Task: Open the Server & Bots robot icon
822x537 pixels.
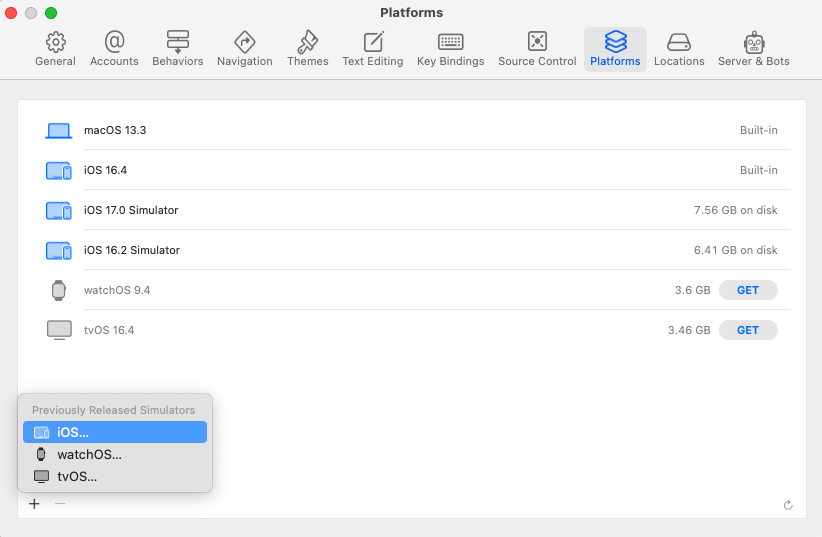Action: [x=754, y=42]
